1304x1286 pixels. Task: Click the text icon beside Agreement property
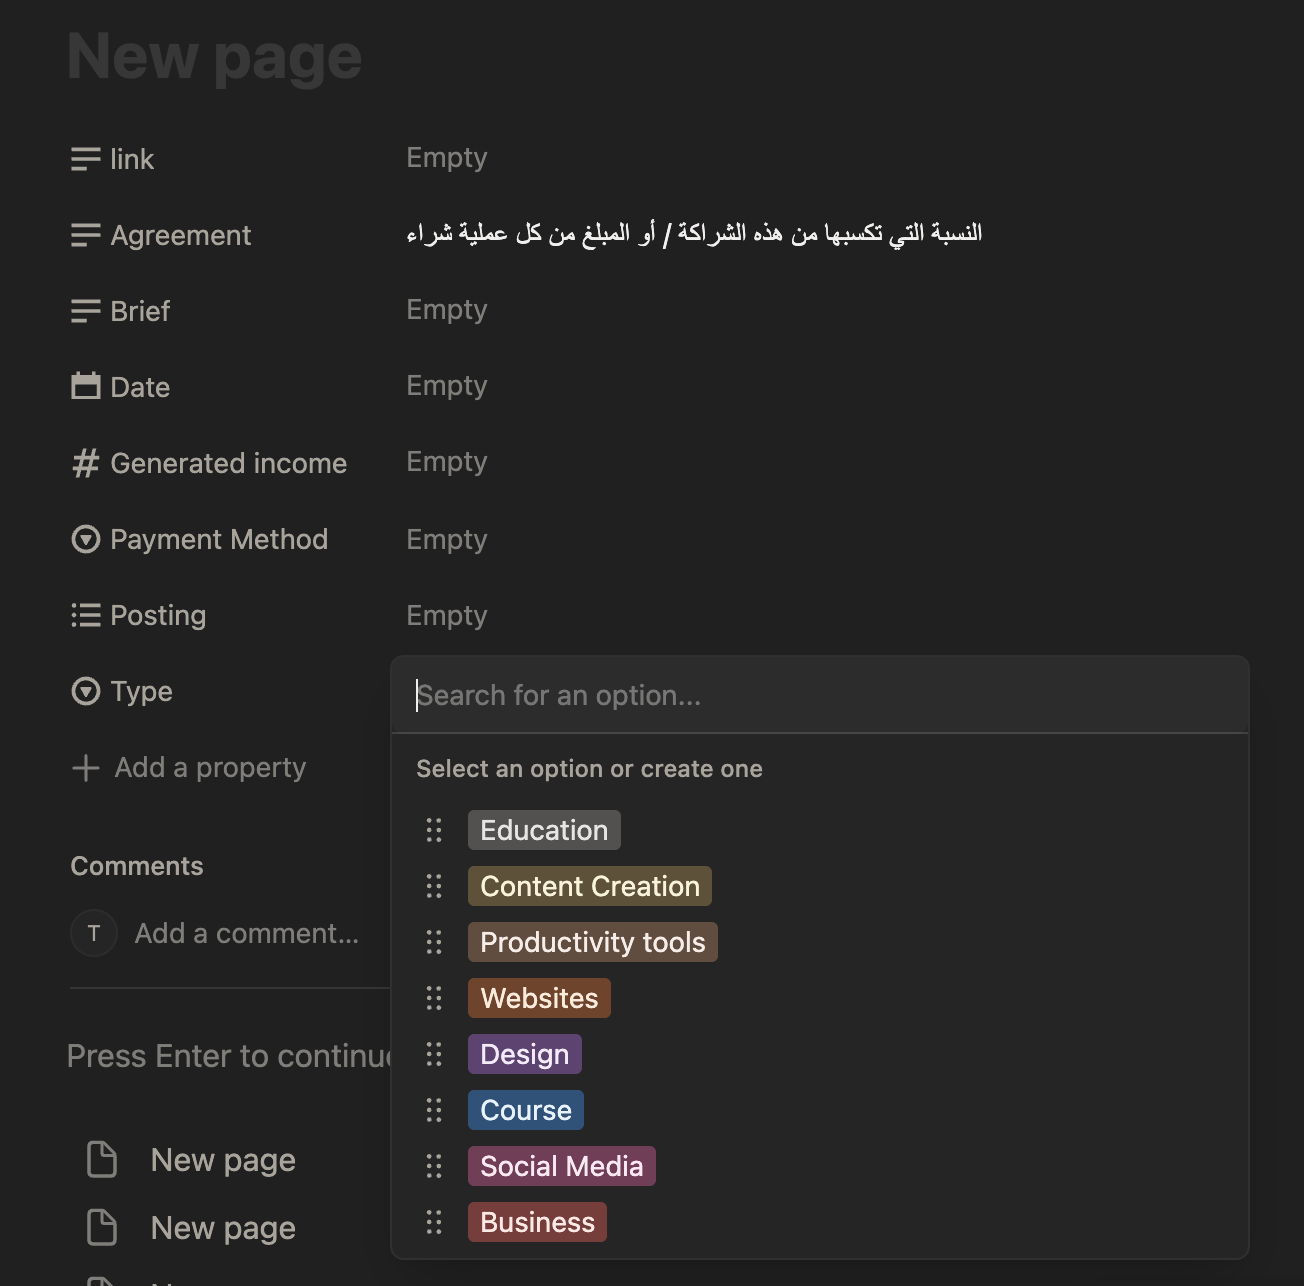tap(86, 235)
